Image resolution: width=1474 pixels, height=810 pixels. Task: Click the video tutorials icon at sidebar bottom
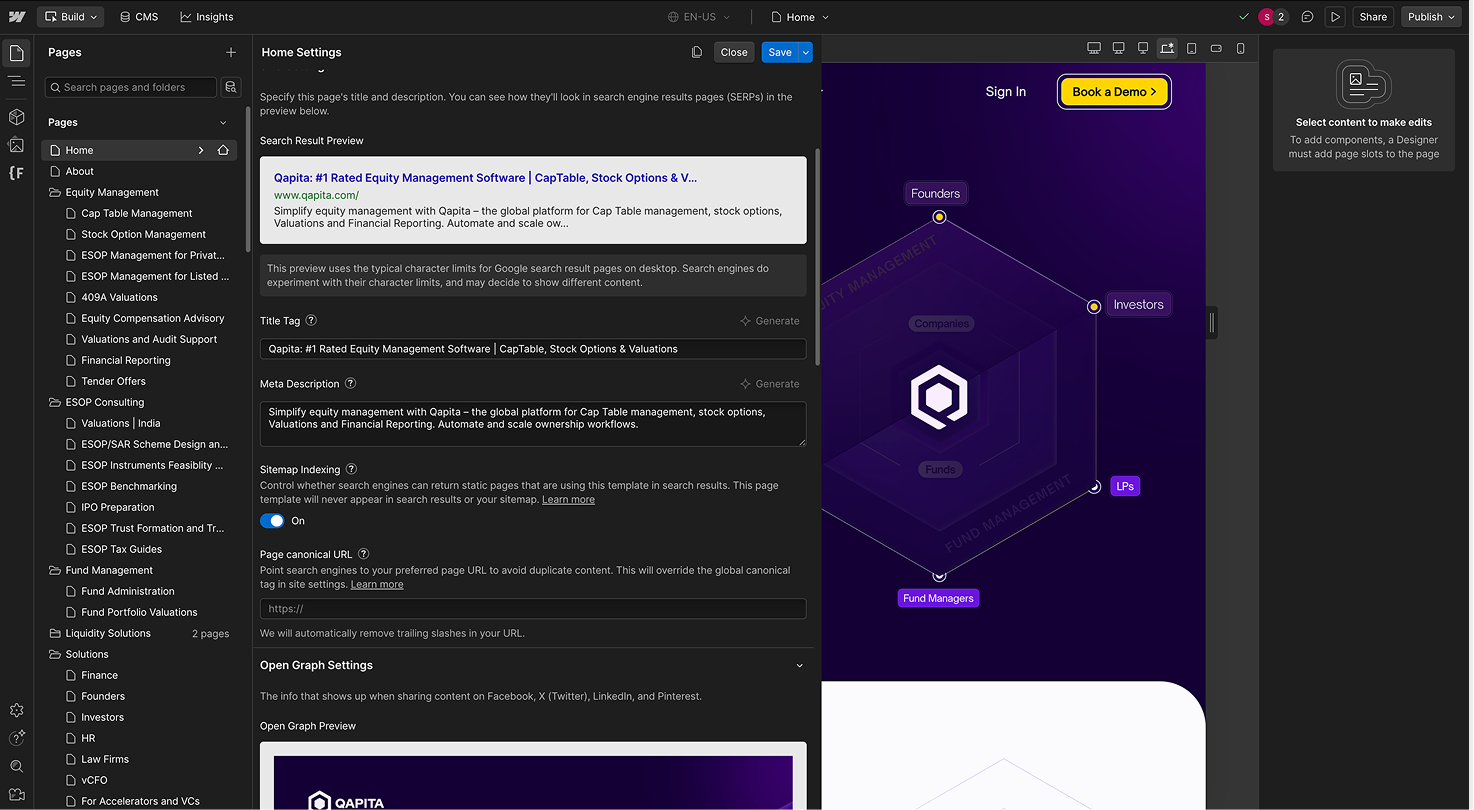[x=16, y=794]
